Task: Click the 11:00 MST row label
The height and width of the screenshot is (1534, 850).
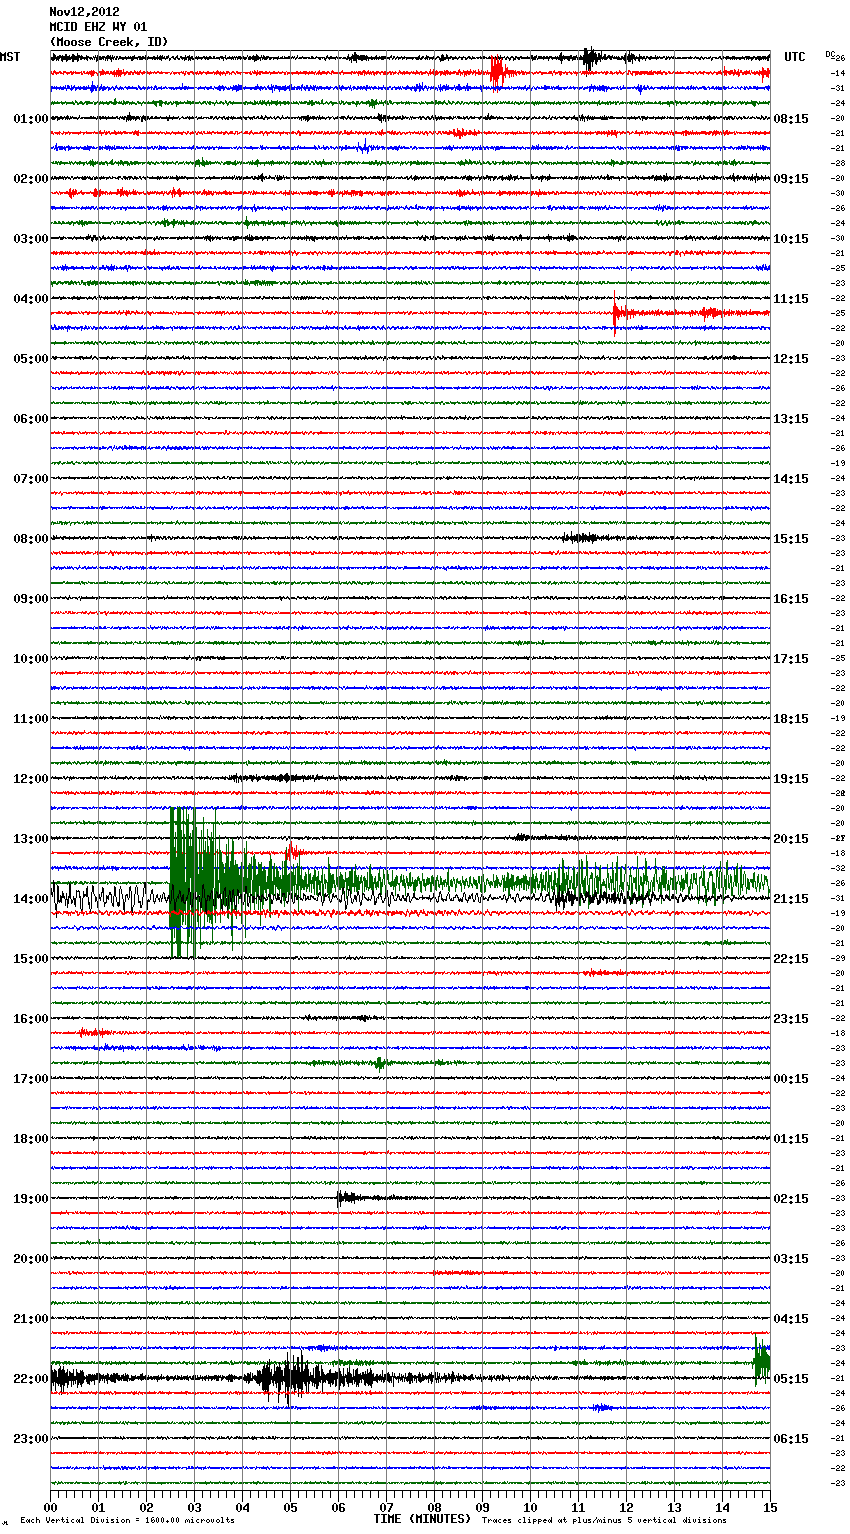Action: pyautogui.click(x=31, y=719)
